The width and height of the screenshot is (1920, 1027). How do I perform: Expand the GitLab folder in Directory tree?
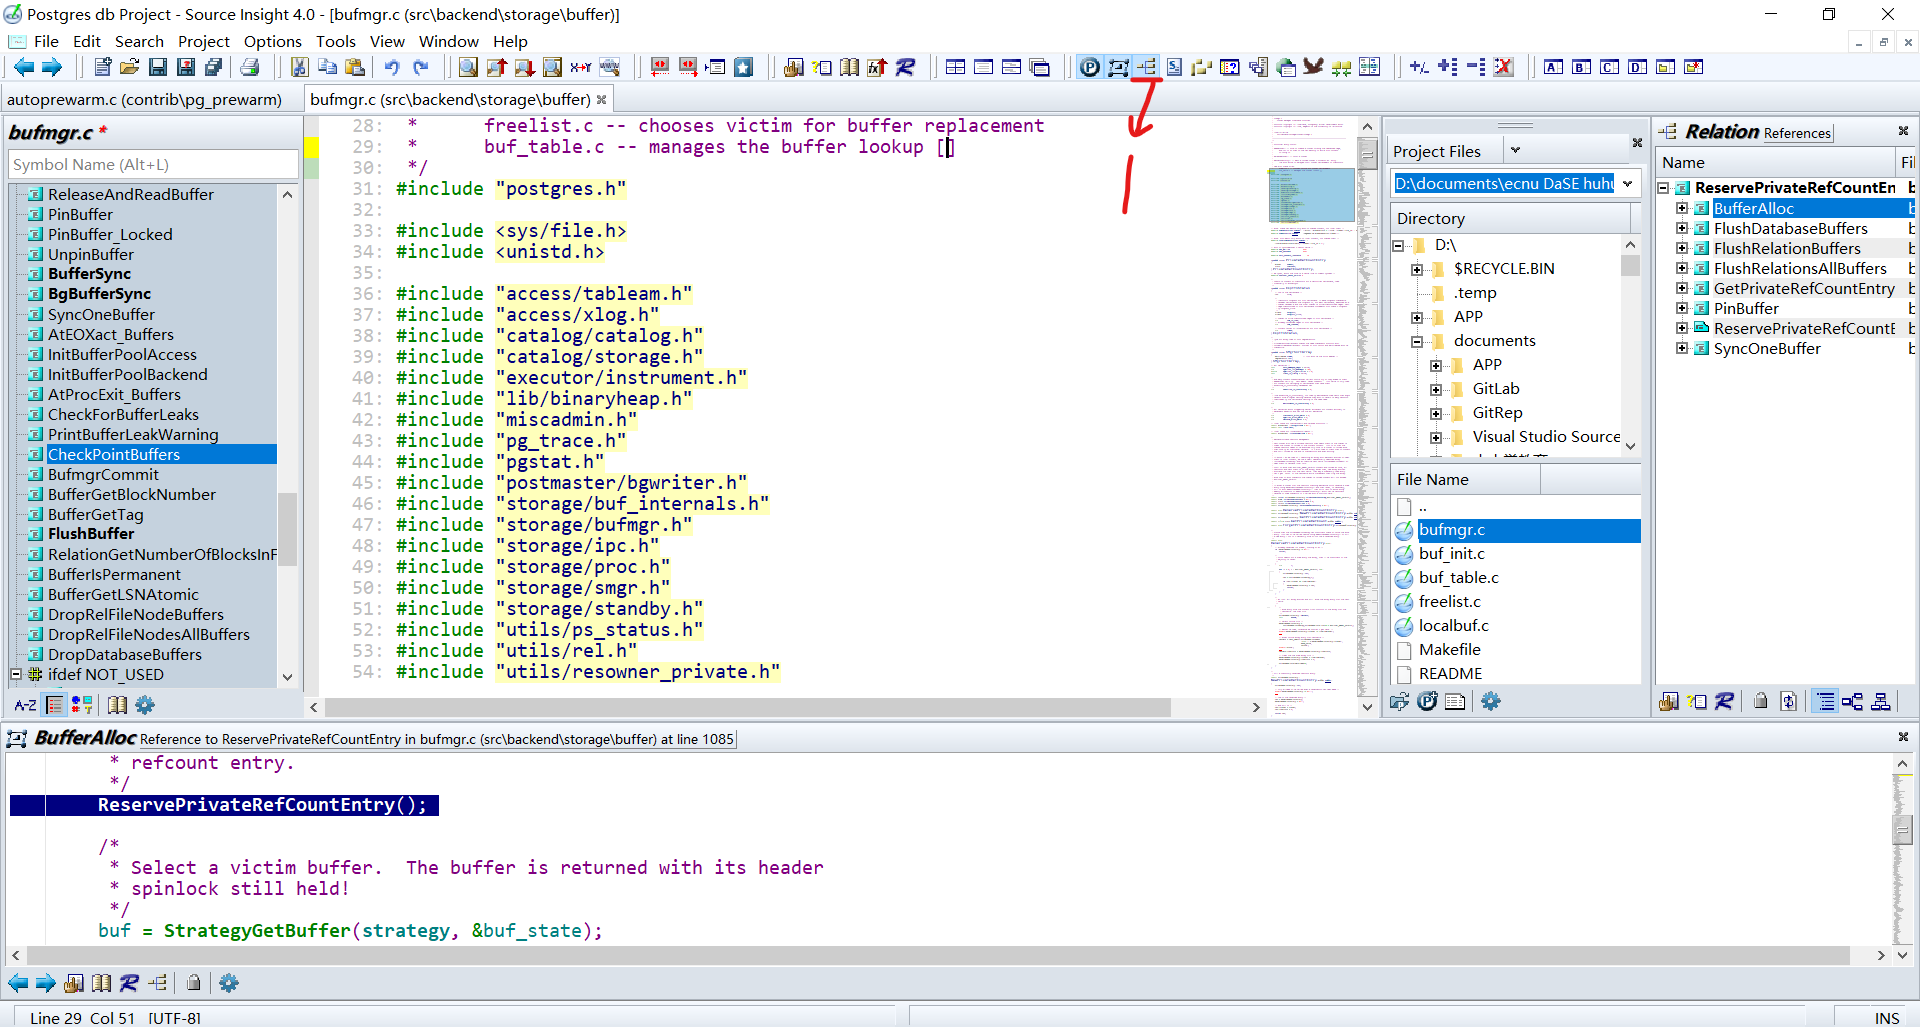tap(1436, 389)
